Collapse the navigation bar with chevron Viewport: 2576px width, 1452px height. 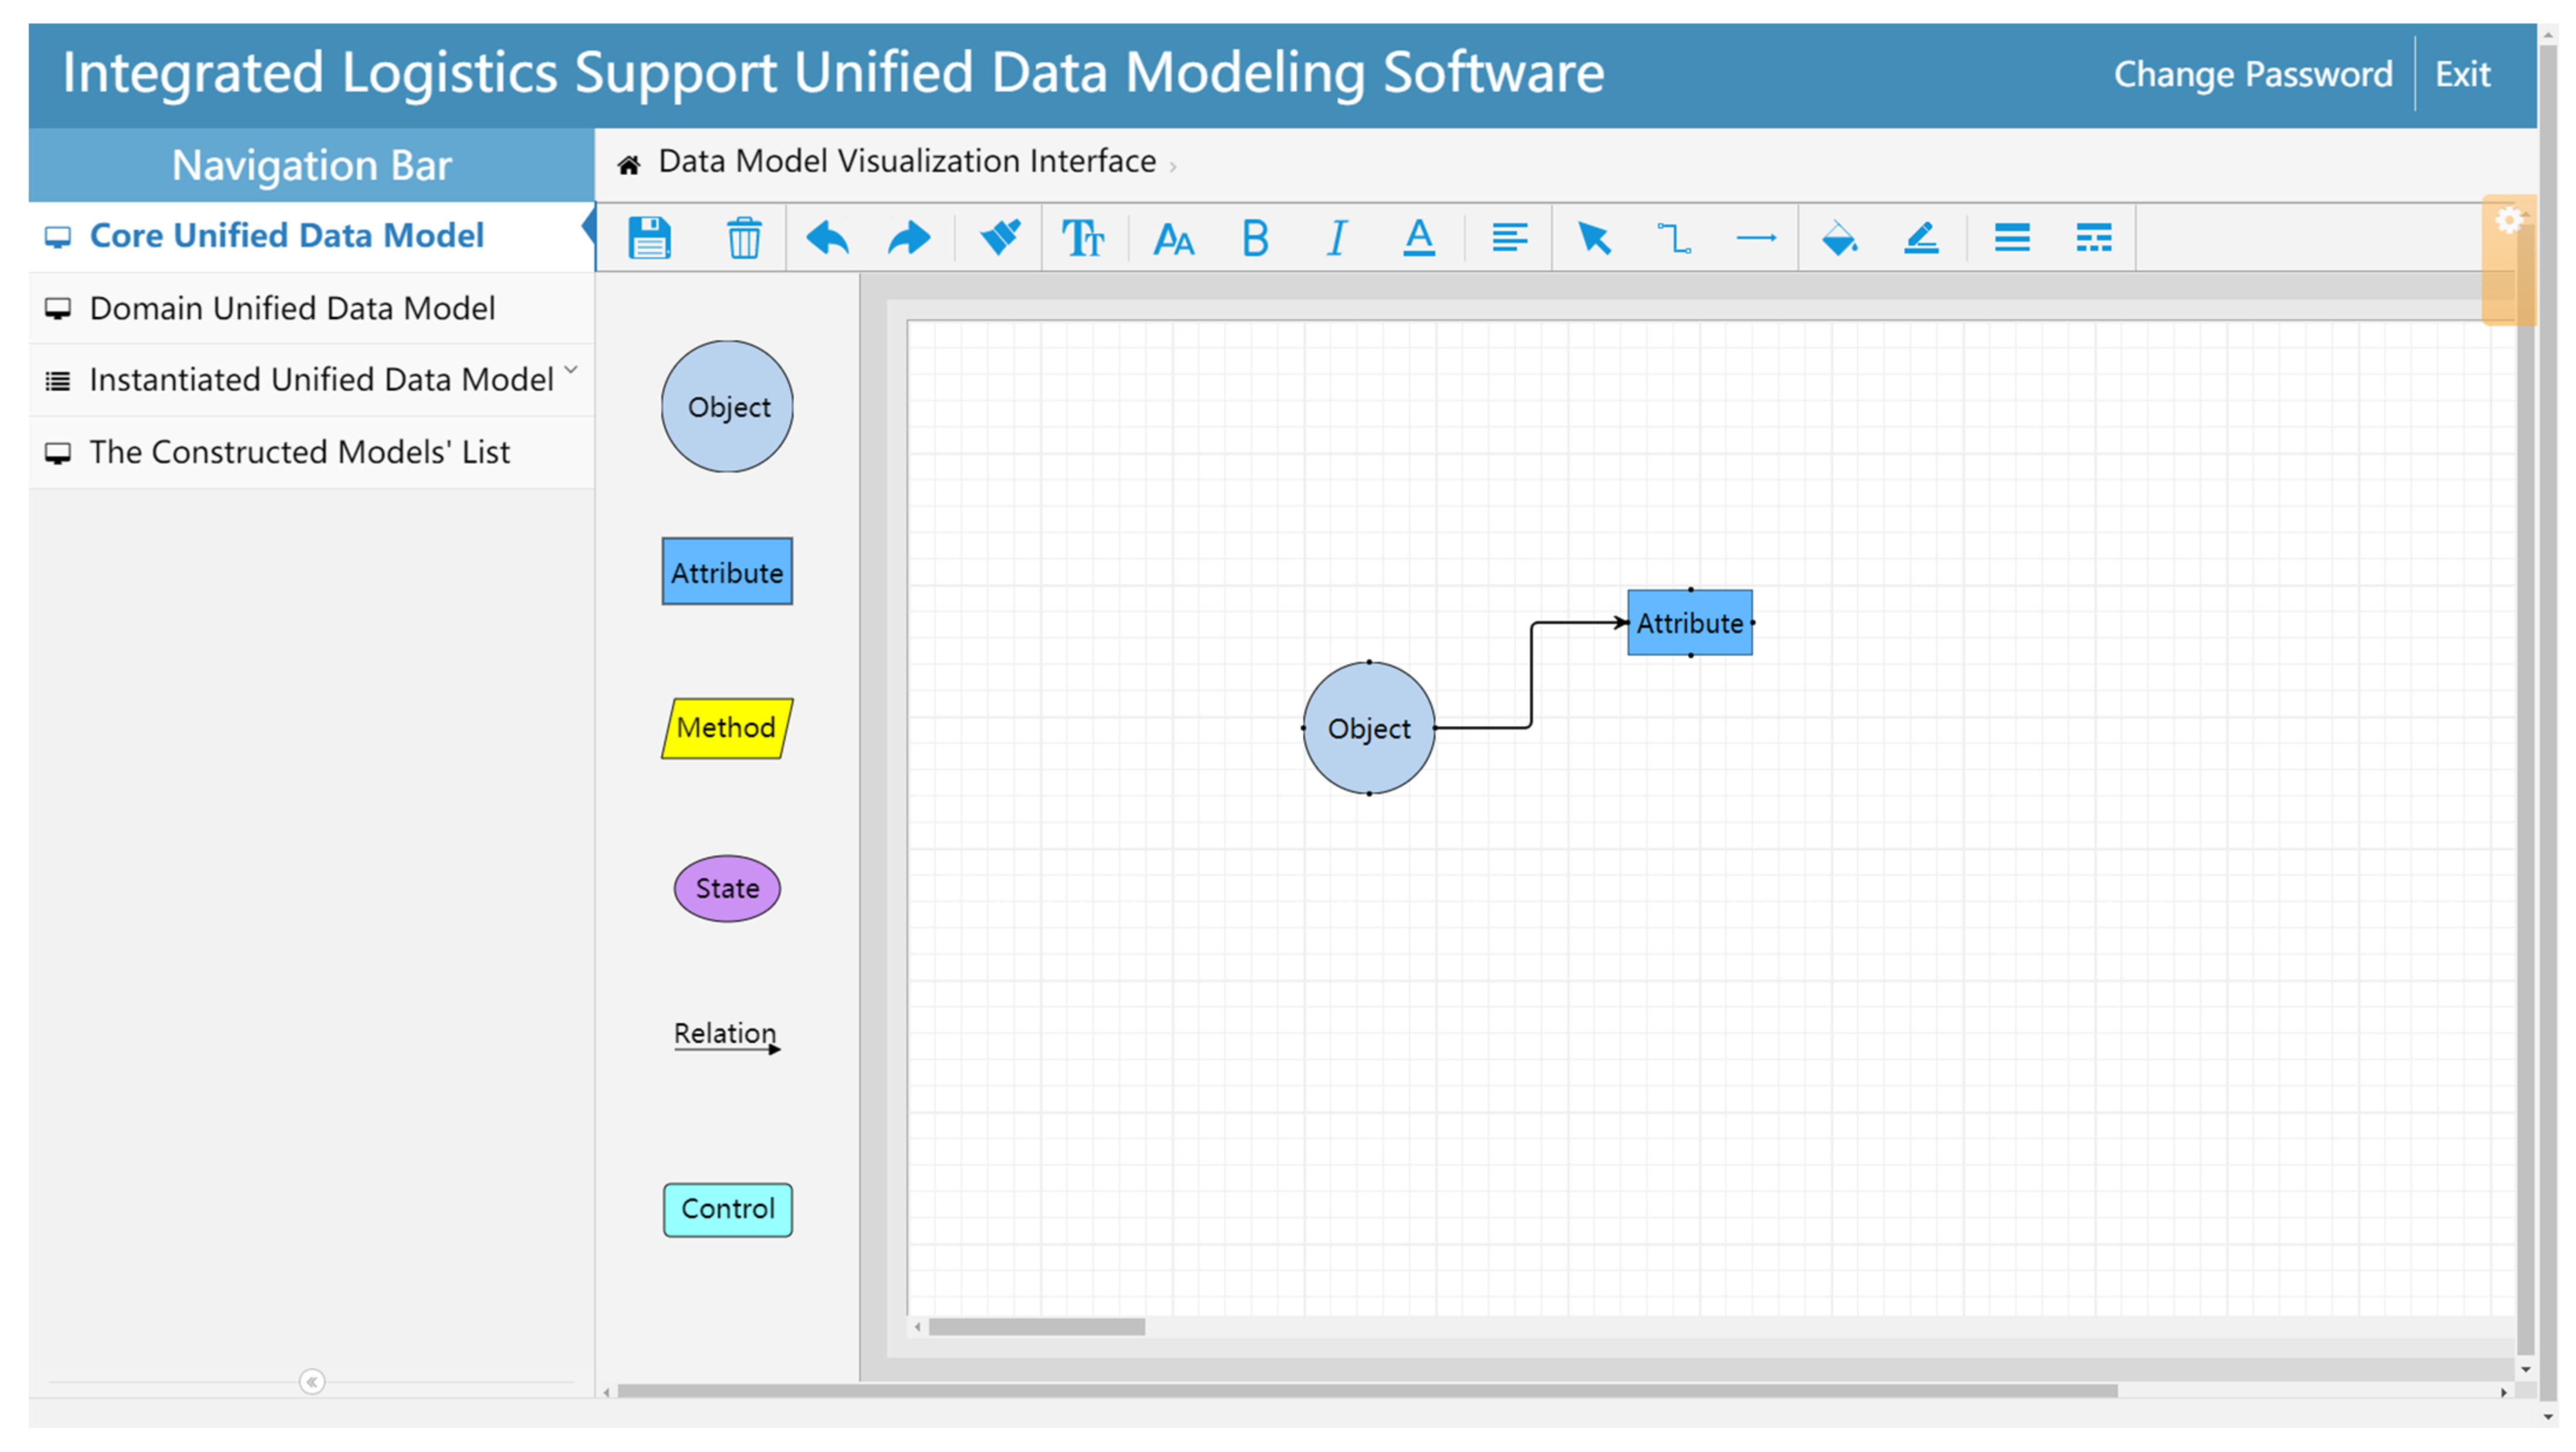(312, 1381)
